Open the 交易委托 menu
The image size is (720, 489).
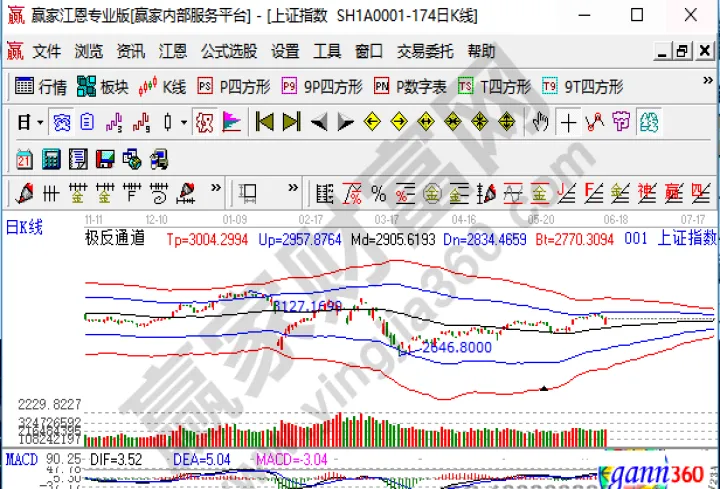[425, 51]
